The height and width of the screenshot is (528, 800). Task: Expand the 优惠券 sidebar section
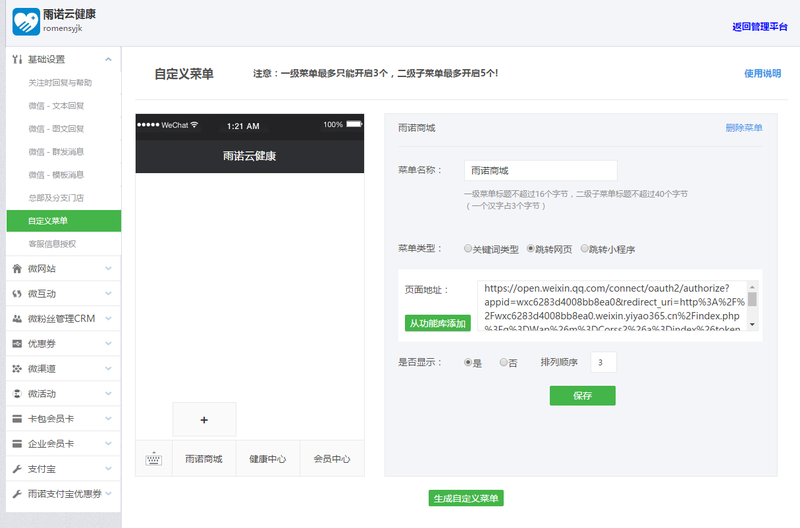click(x=108, y=344)
